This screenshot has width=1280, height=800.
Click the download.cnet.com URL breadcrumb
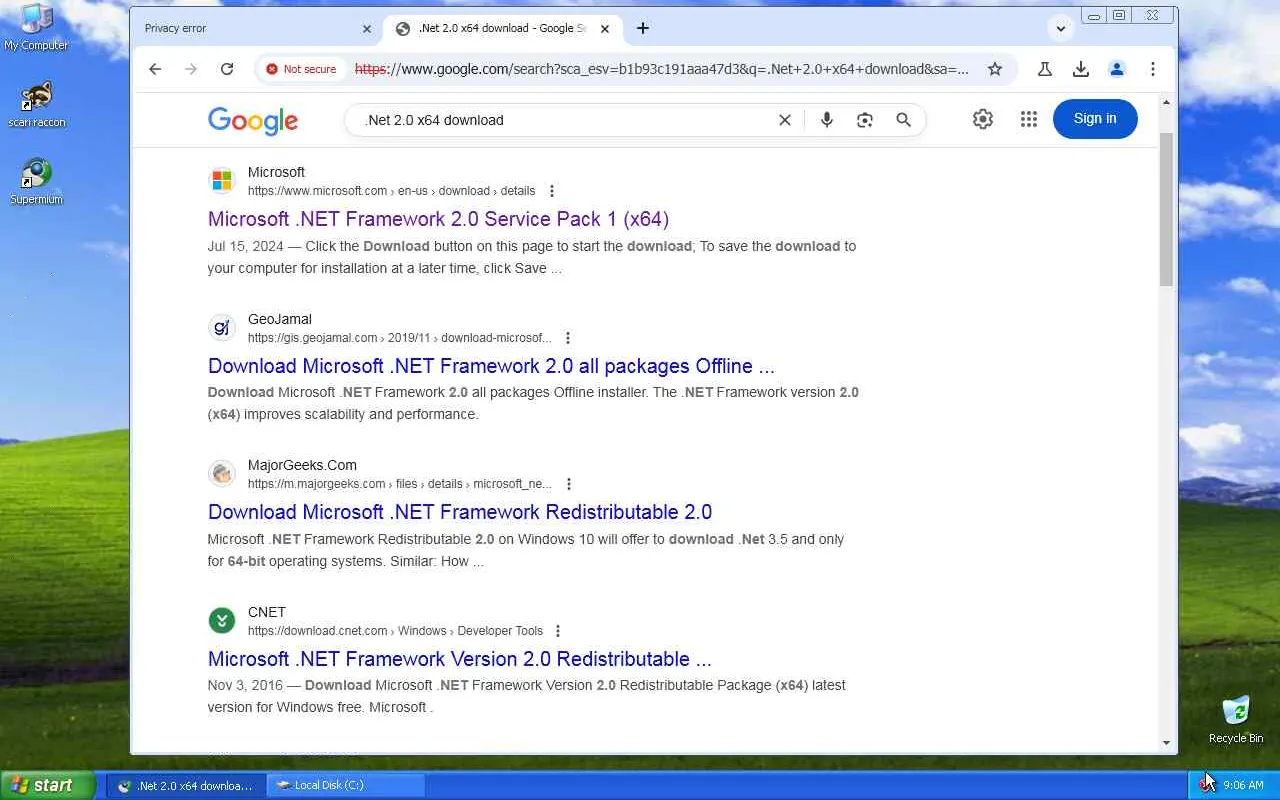pyautogui.click(x=395, y=631)
